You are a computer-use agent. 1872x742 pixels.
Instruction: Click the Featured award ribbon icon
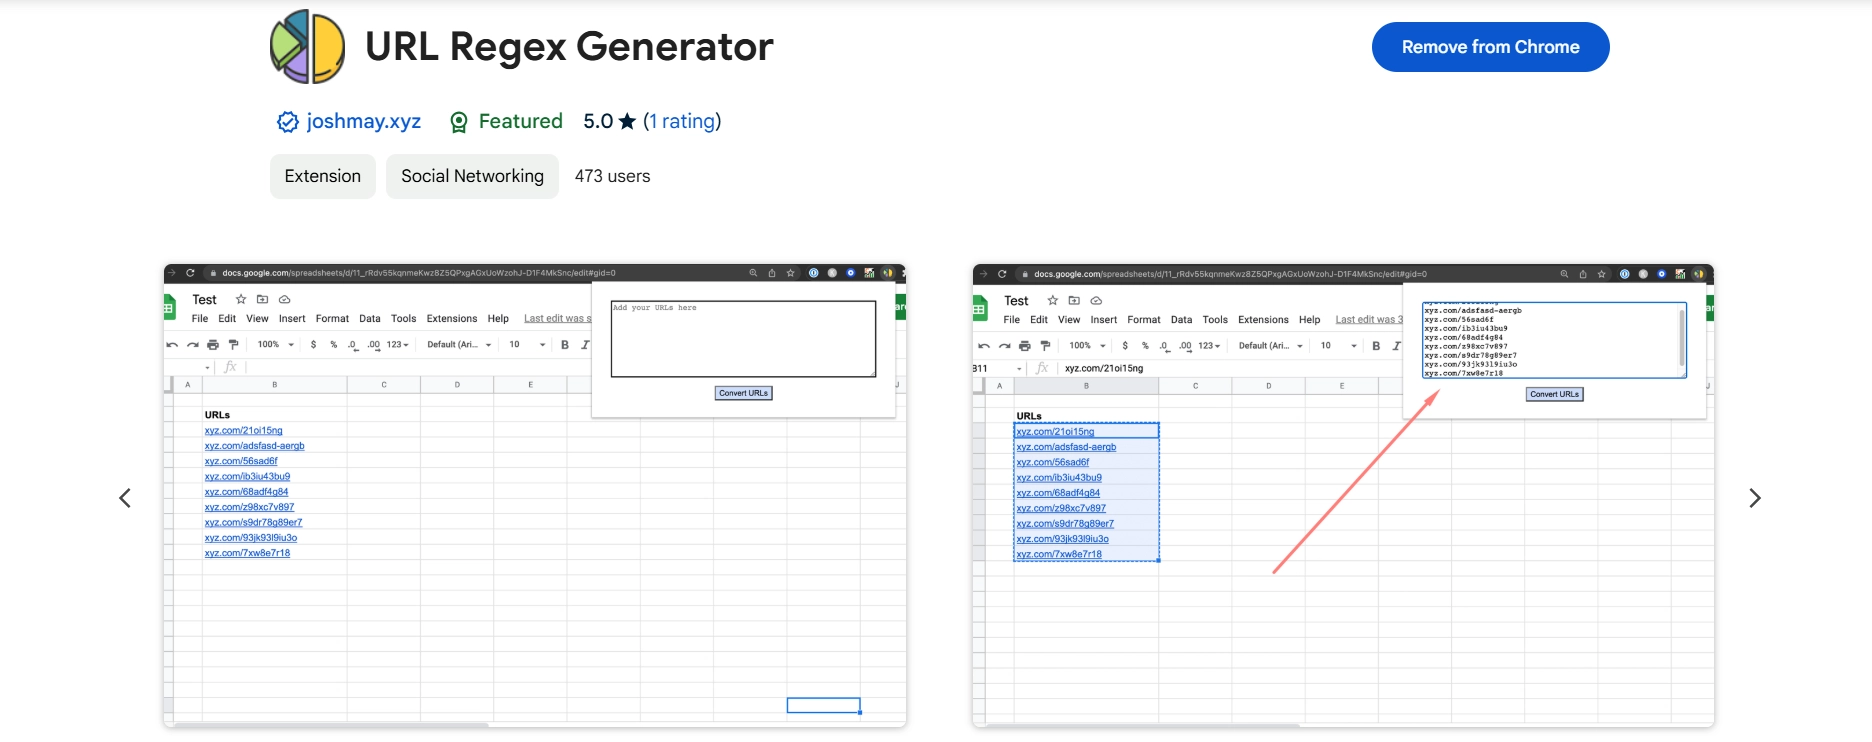point(459,122)
